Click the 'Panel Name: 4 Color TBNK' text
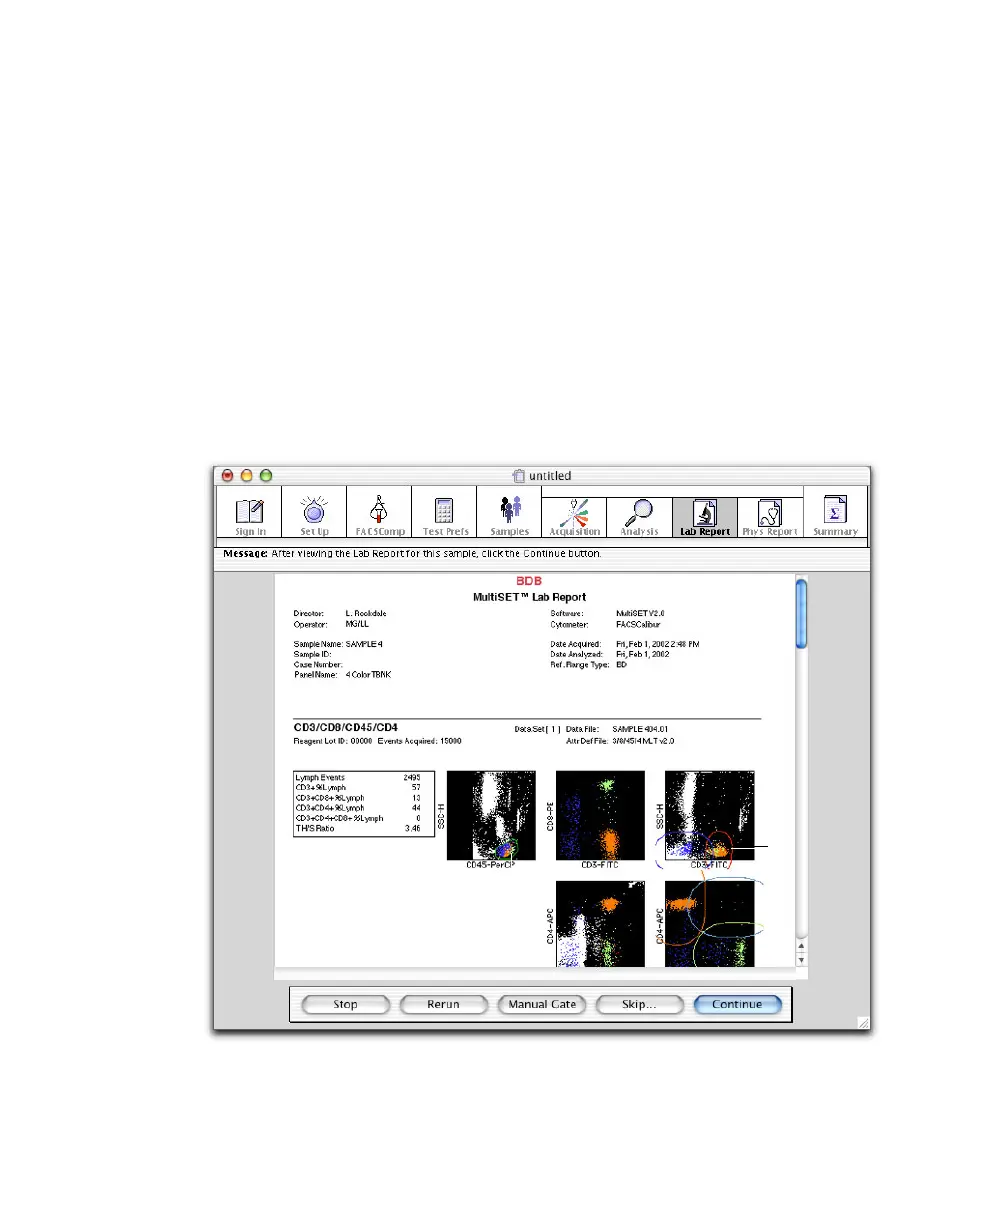 [x=342, y=675]
